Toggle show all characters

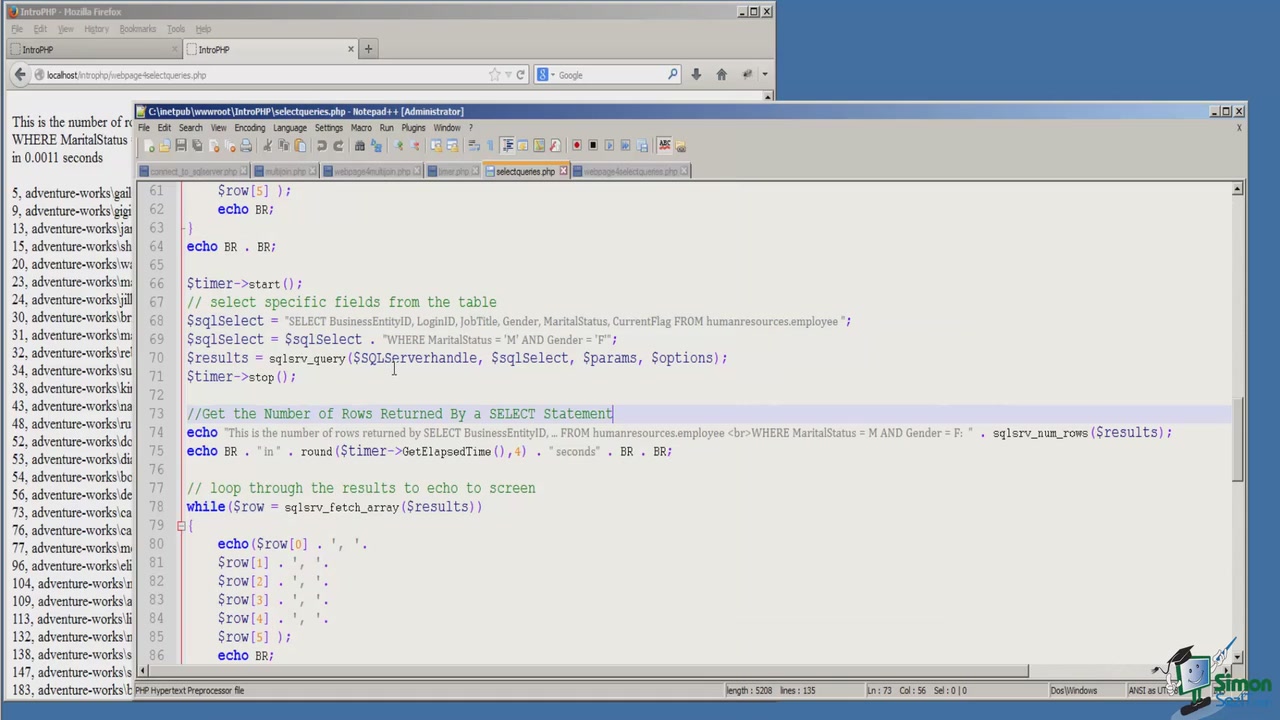click(x=490, y=146)
